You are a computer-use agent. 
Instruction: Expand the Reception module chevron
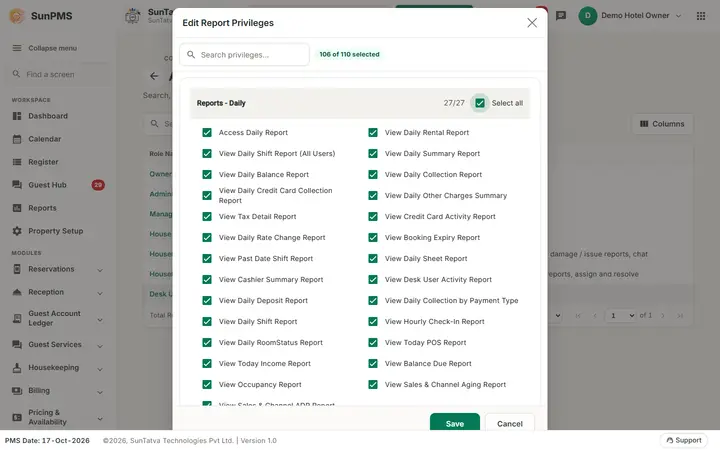(x=100, y=293)
